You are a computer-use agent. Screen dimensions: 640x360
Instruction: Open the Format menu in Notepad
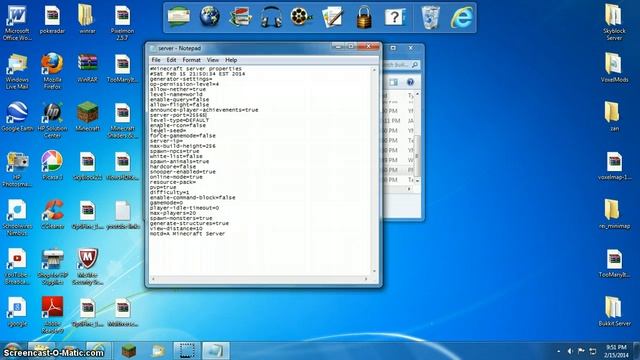click(x=191, y=60)
